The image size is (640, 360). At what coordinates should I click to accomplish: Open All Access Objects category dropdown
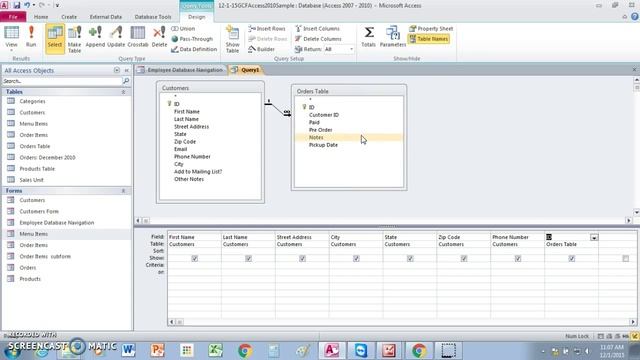(117, 70)
